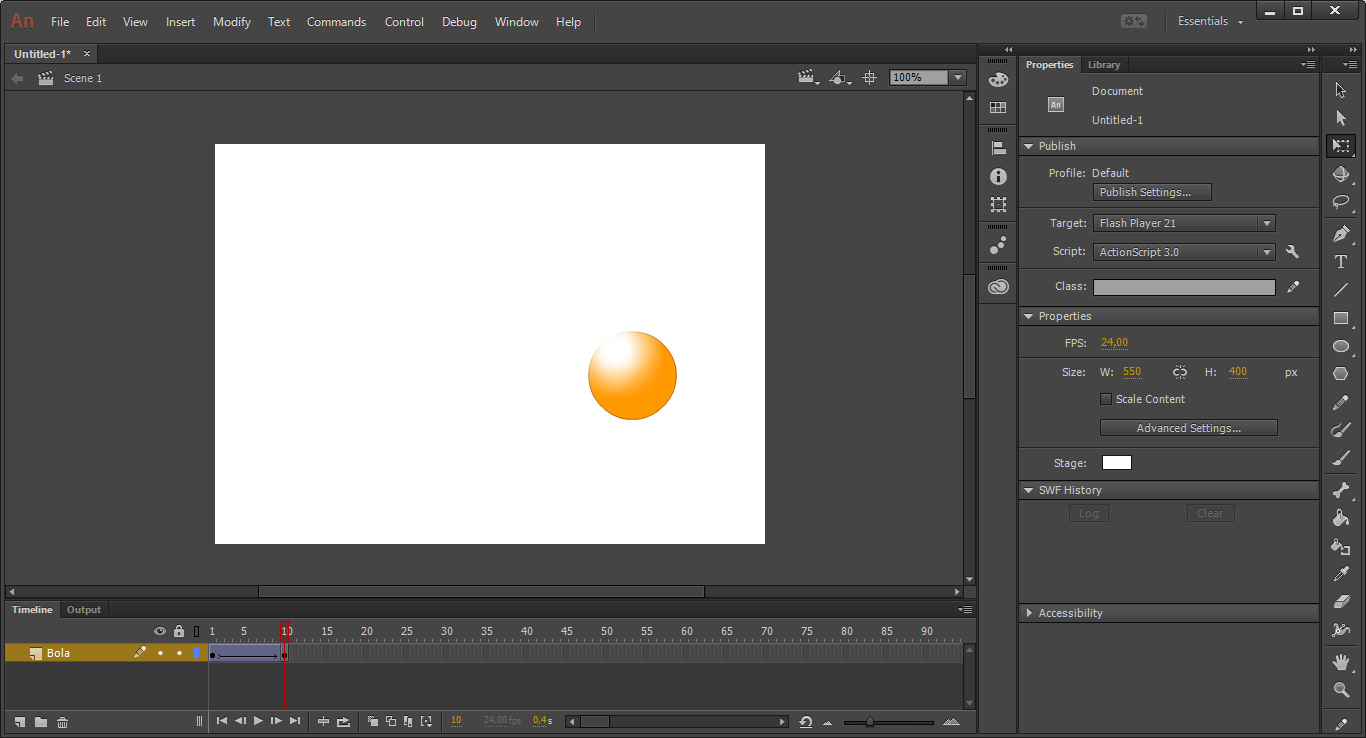
Task: Choose the Lasso tool
Action: click(1341, 202)
